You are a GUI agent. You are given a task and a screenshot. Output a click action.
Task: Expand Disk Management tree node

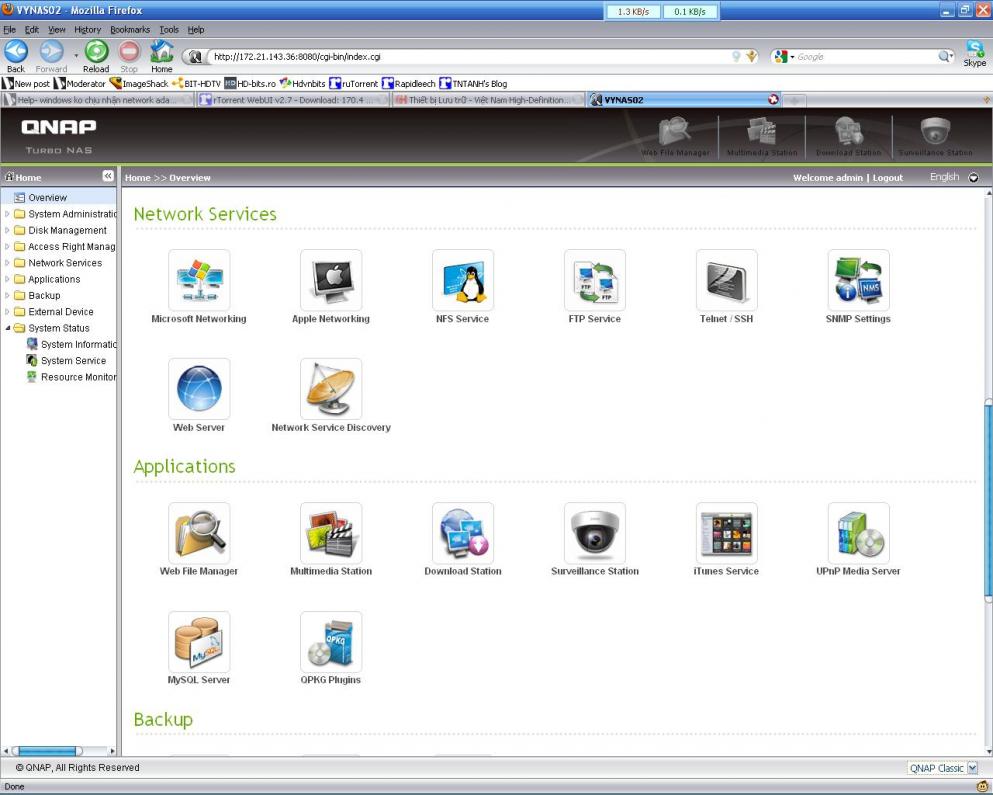point(7,231)
